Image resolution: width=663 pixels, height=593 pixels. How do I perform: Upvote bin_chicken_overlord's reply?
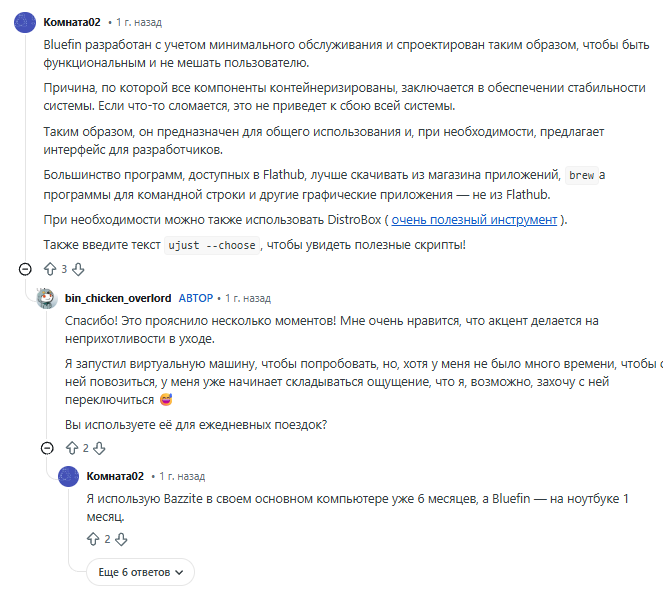[70, 448]
